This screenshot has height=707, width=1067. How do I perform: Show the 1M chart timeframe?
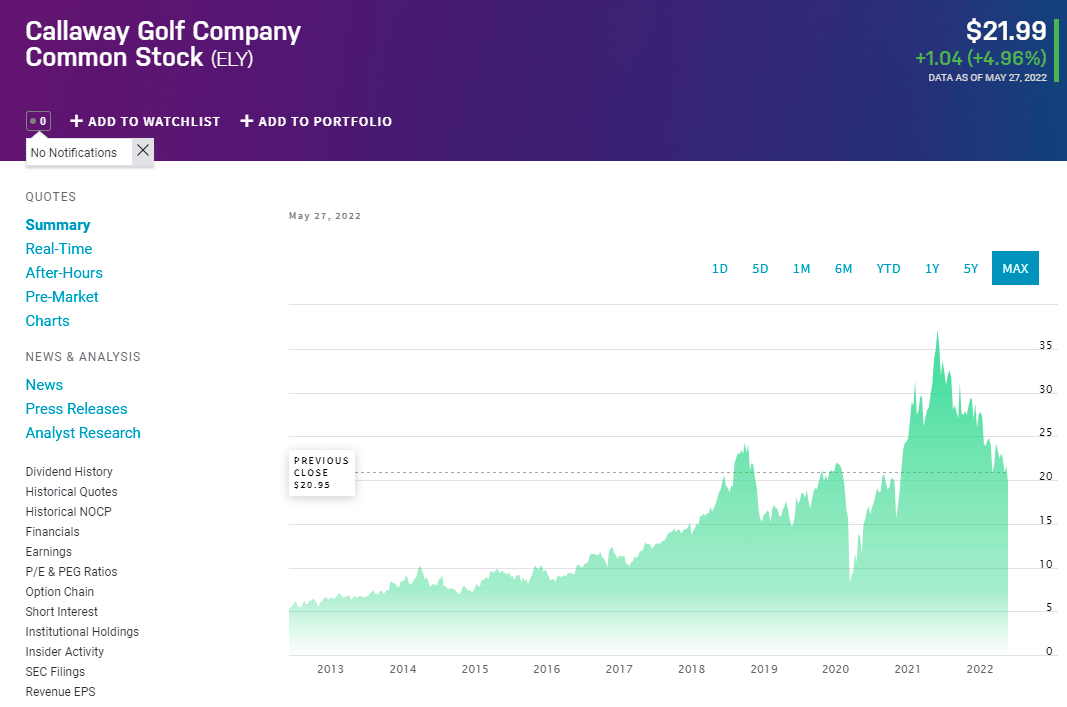(x=802, y=269)
